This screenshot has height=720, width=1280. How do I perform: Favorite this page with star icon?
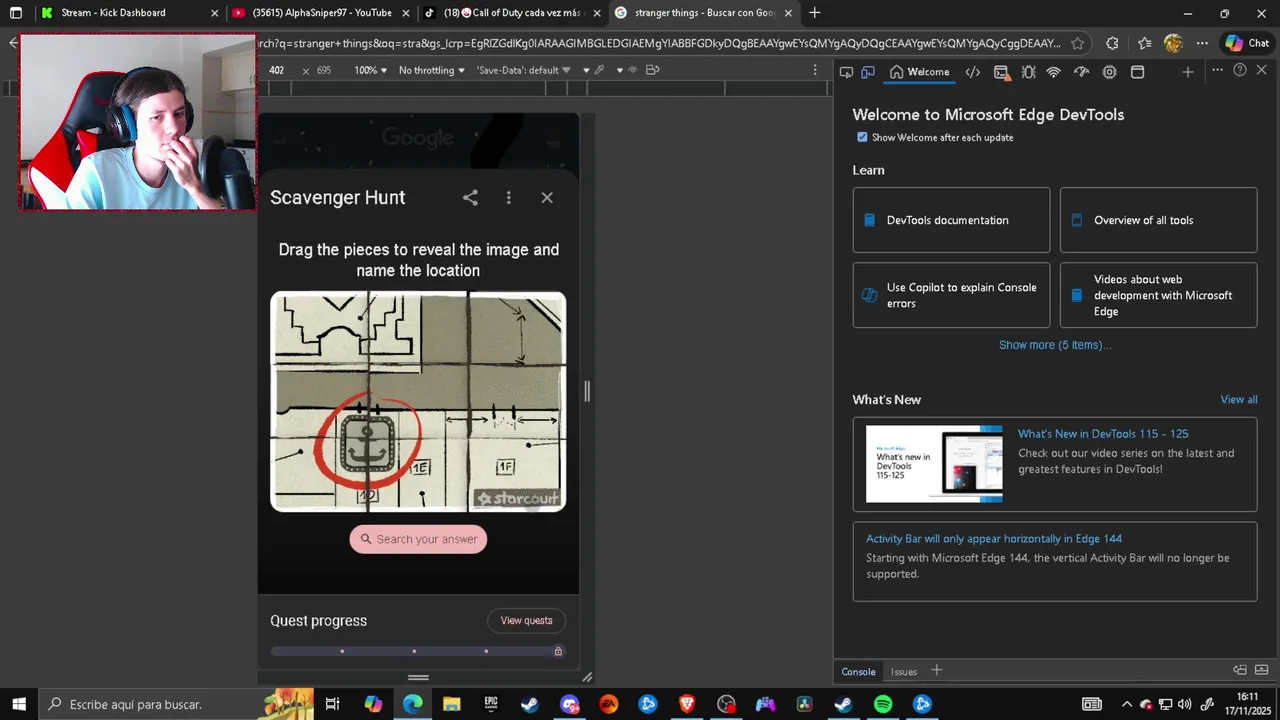(1077, 43)
